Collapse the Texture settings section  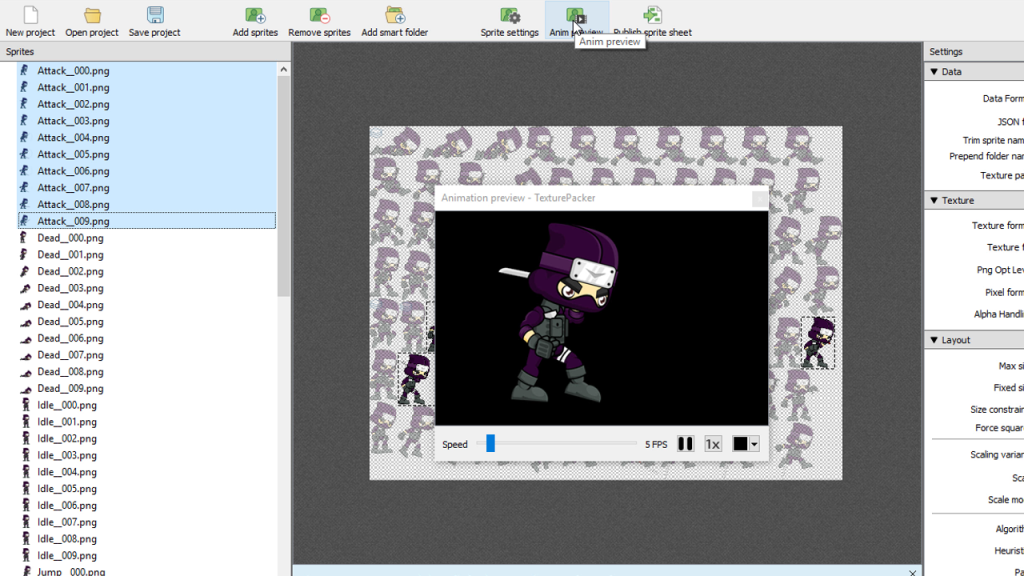coord(934,200)
